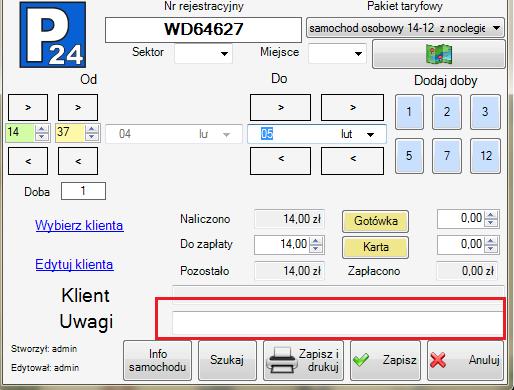The width and height of the screenshot is (514, 390).
Task: Click left > button above Do date
Action: click(x=280, y=107)
